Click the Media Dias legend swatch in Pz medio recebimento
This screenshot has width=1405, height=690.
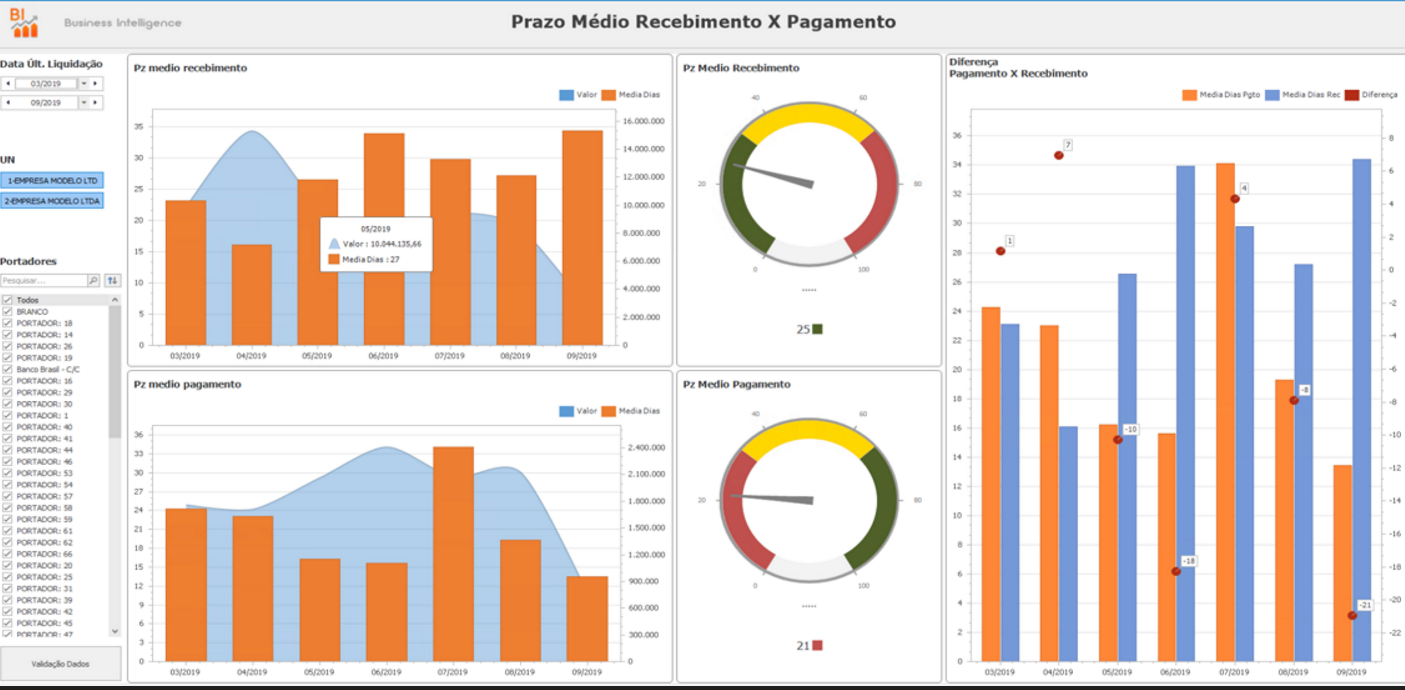[x=608, y=95]
